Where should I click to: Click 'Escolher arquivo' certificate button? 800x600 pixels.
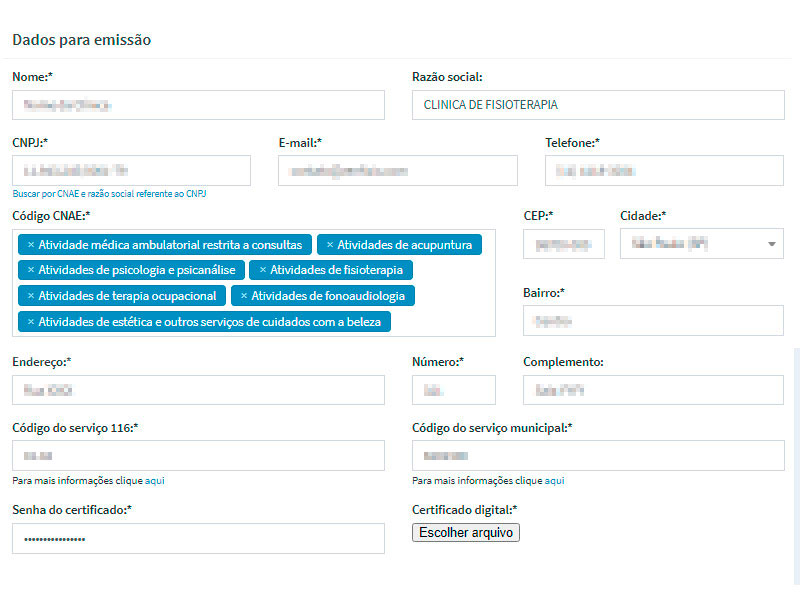point(466,533)
